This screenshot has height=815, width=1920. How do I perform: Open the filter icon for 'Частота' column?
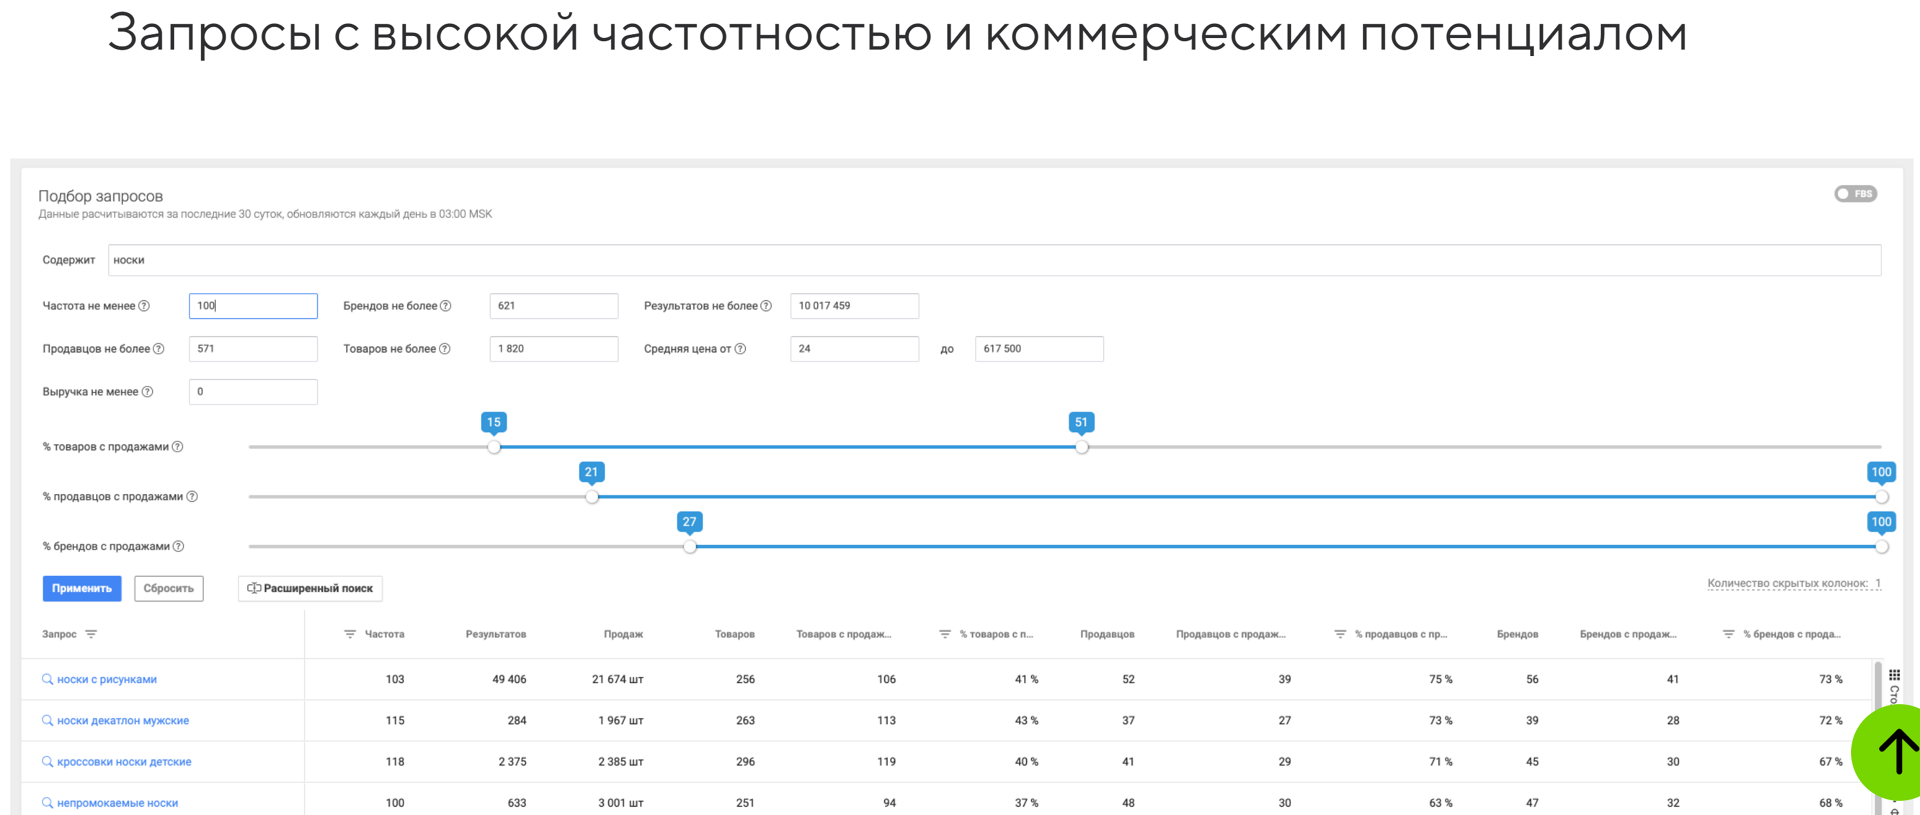[350, 635]
